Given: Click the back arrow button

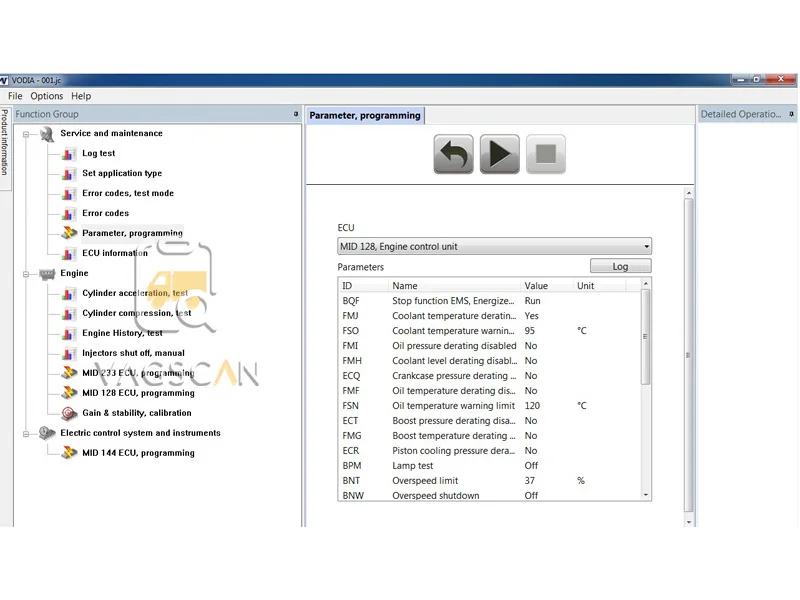Looking at the screenshot, I should pos(454,154).
